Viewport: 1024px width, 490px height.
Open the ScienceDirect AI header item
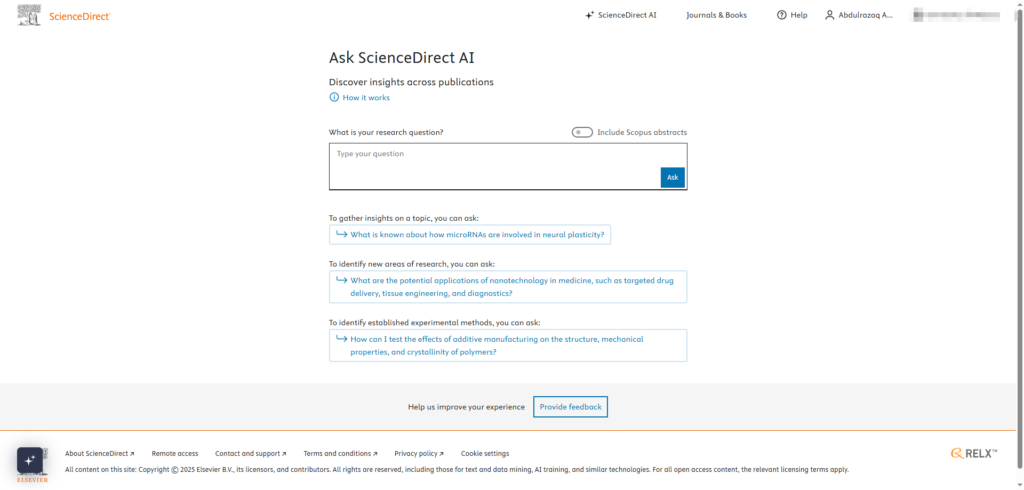[626, 15]
